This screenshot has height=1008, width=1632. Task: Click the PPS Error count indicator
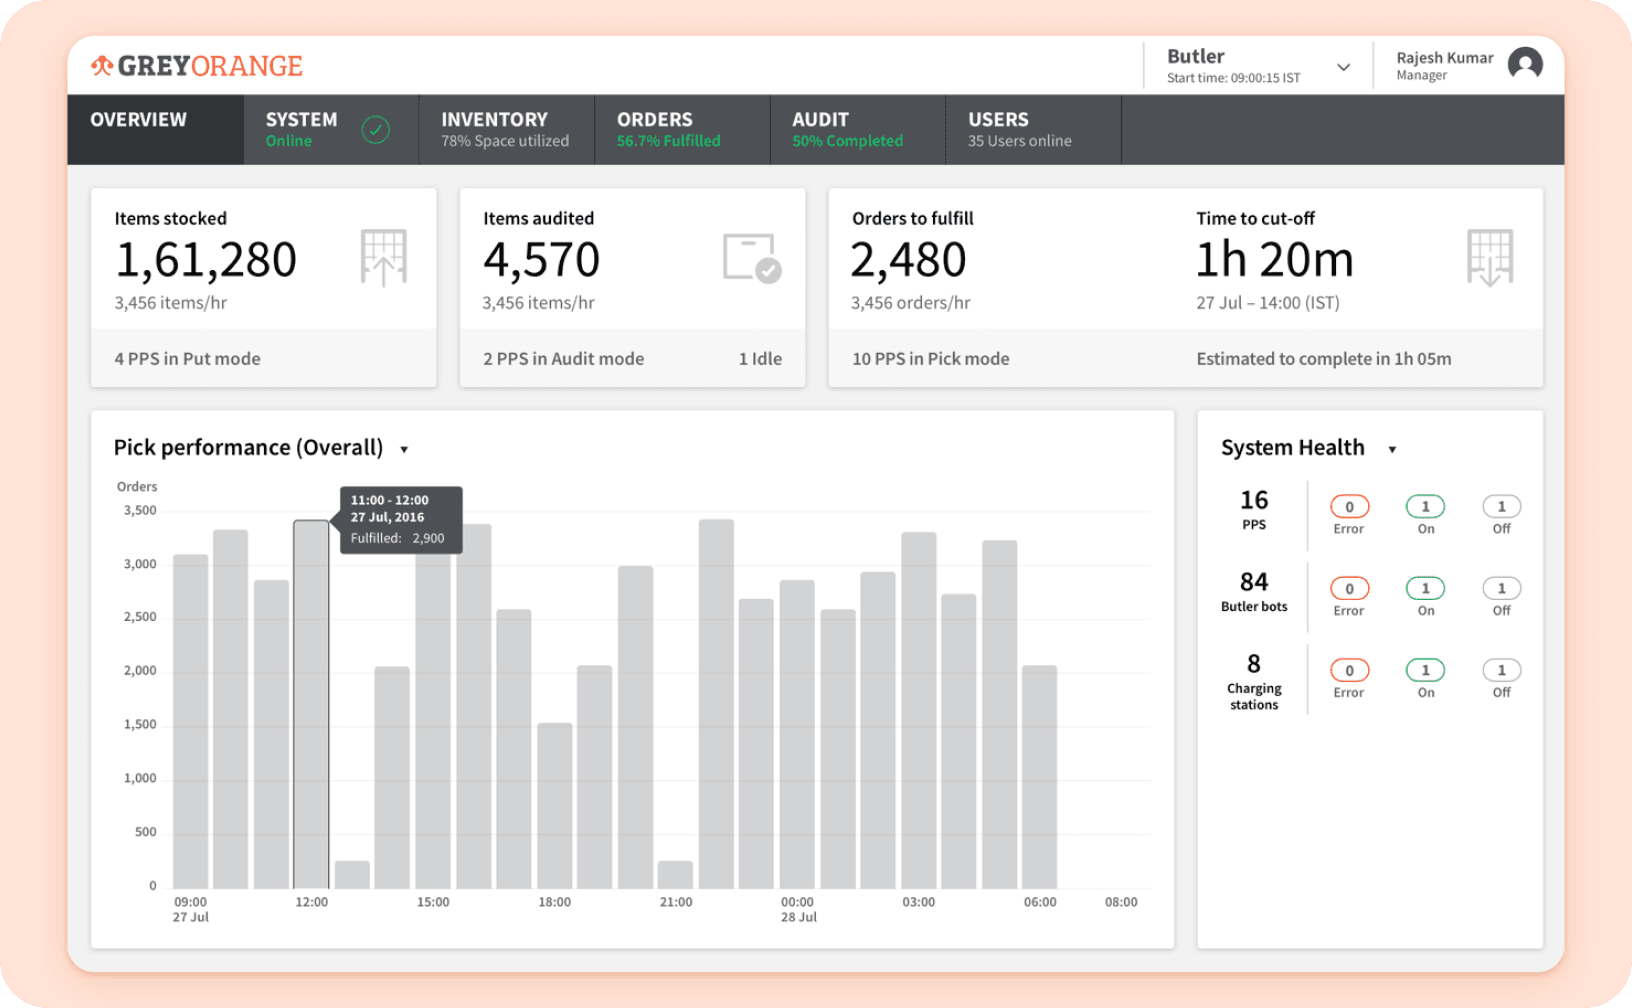pyautogui.click(x=1349, y=506)
